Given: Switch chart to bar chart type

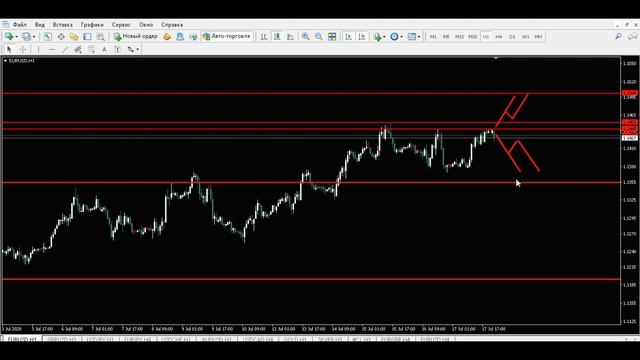Looking at the screenshot, I should (x=264, y=37).
